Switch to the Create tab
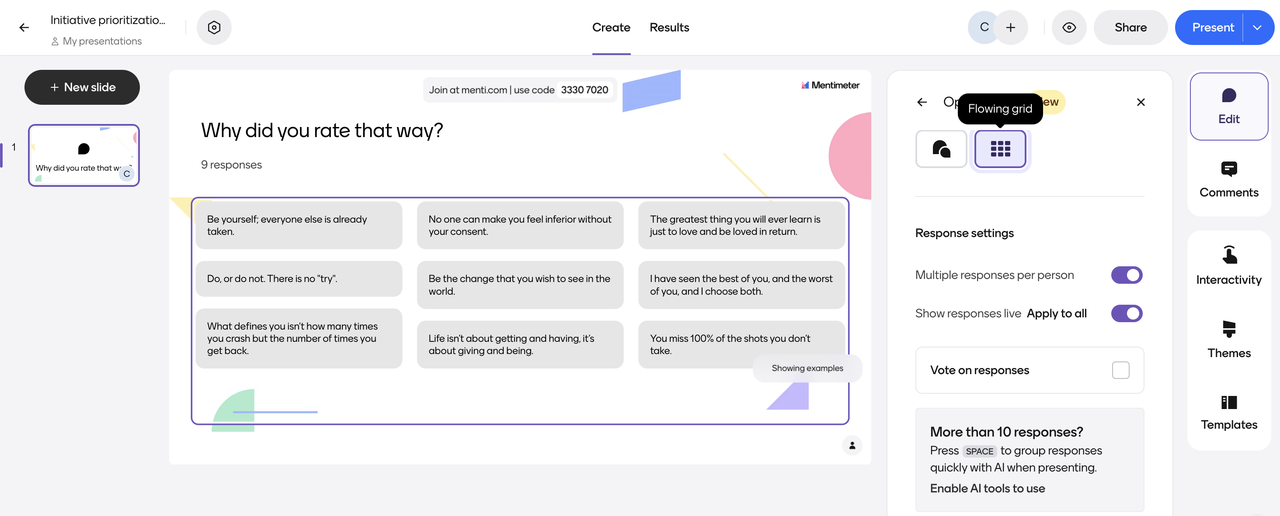Viewport: 1280px width, 516px height. [611, 28]
